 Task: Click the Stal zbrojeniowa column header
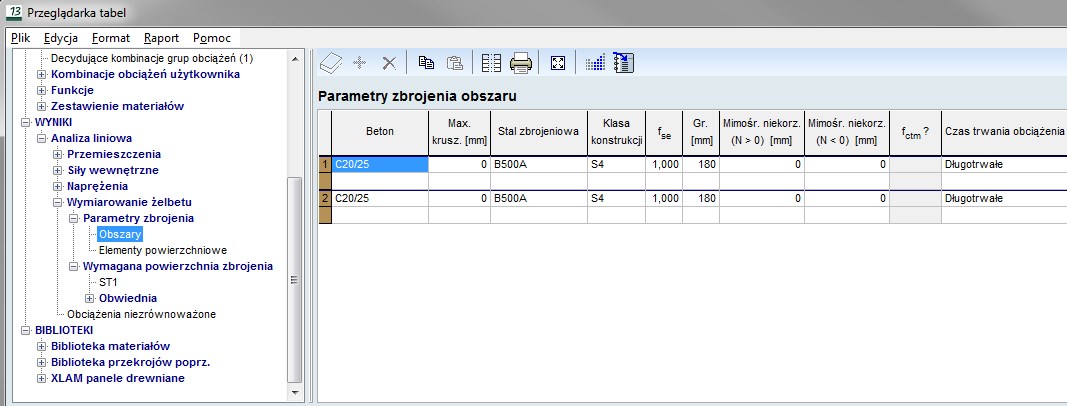[x=537, y=131]
